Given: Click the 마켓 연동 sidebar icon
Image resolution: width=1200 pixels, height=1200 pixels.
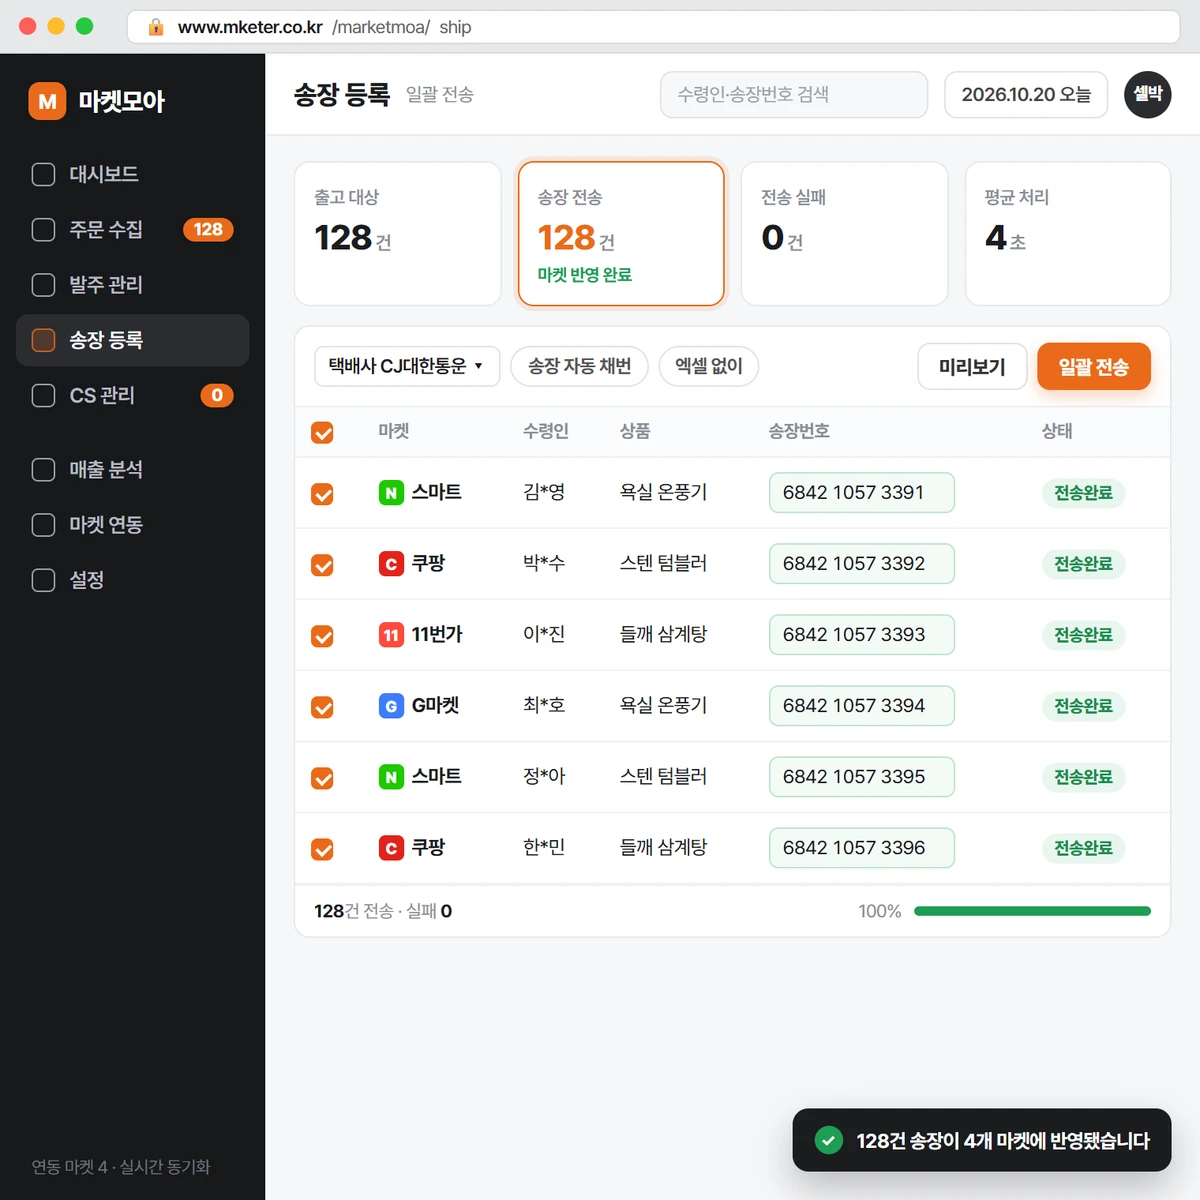Looking at the screenshot, I should pos(43,525).
